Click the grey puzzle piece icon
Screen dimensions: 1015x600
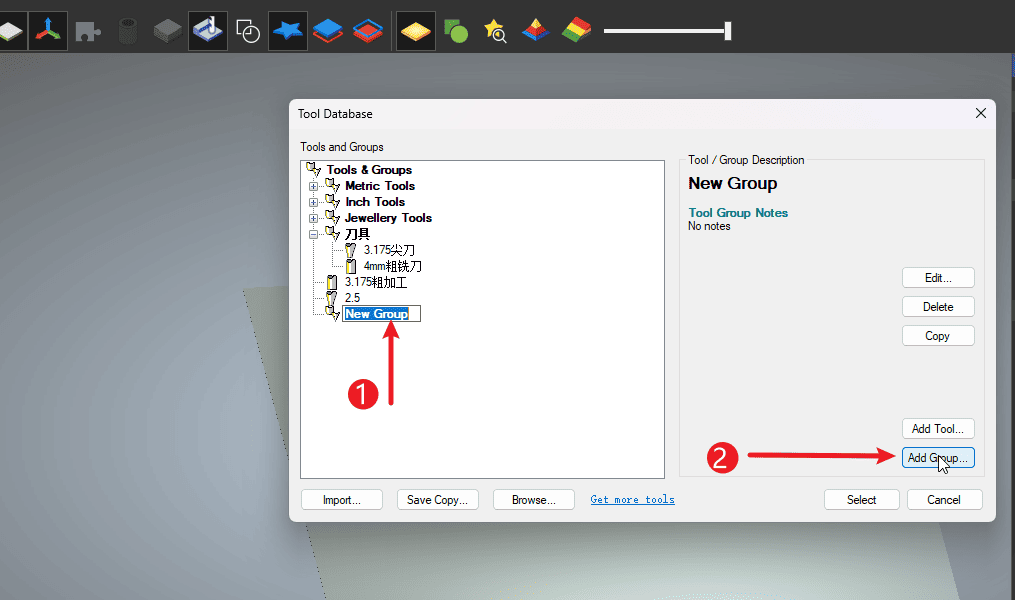[88, 31]
